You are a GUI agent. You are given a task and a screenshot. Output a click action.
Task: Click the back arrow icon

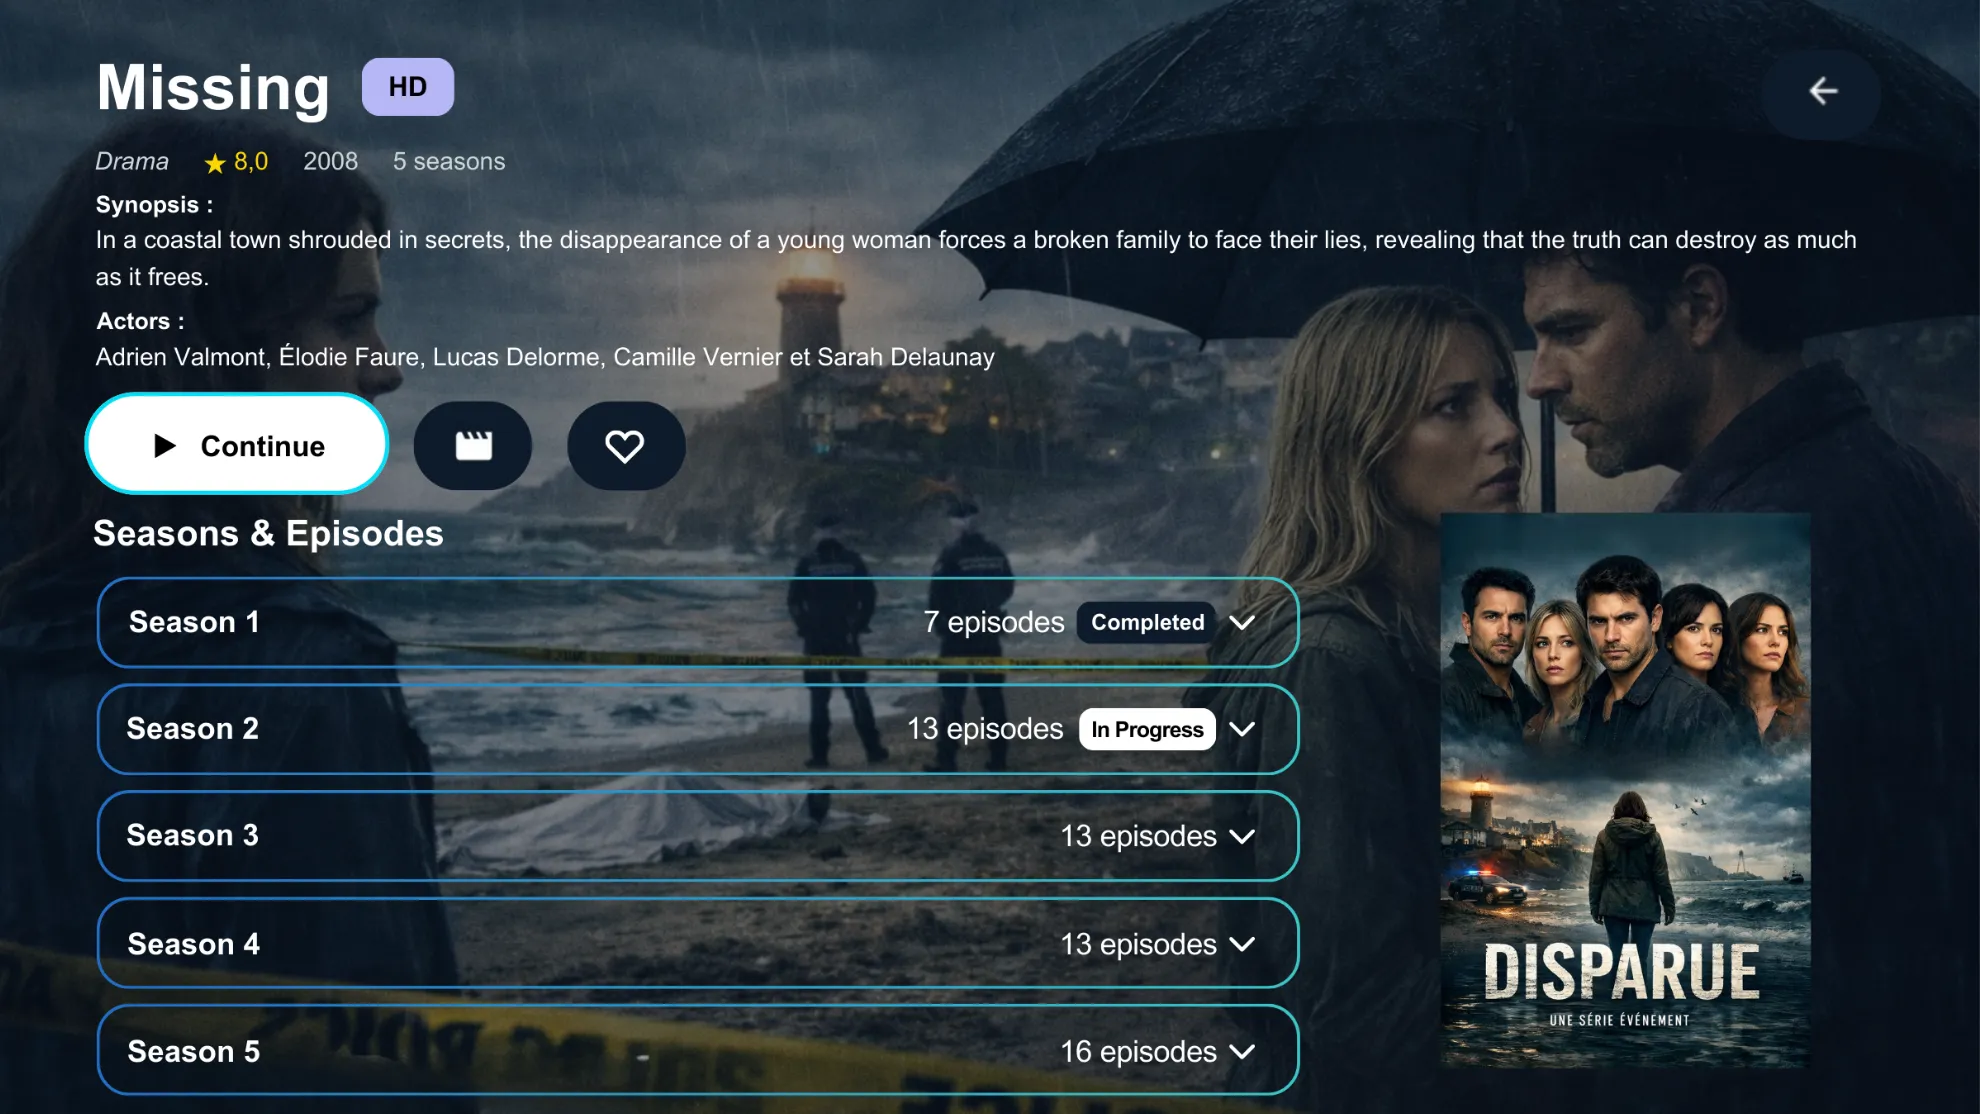(x=1822, y=91)
